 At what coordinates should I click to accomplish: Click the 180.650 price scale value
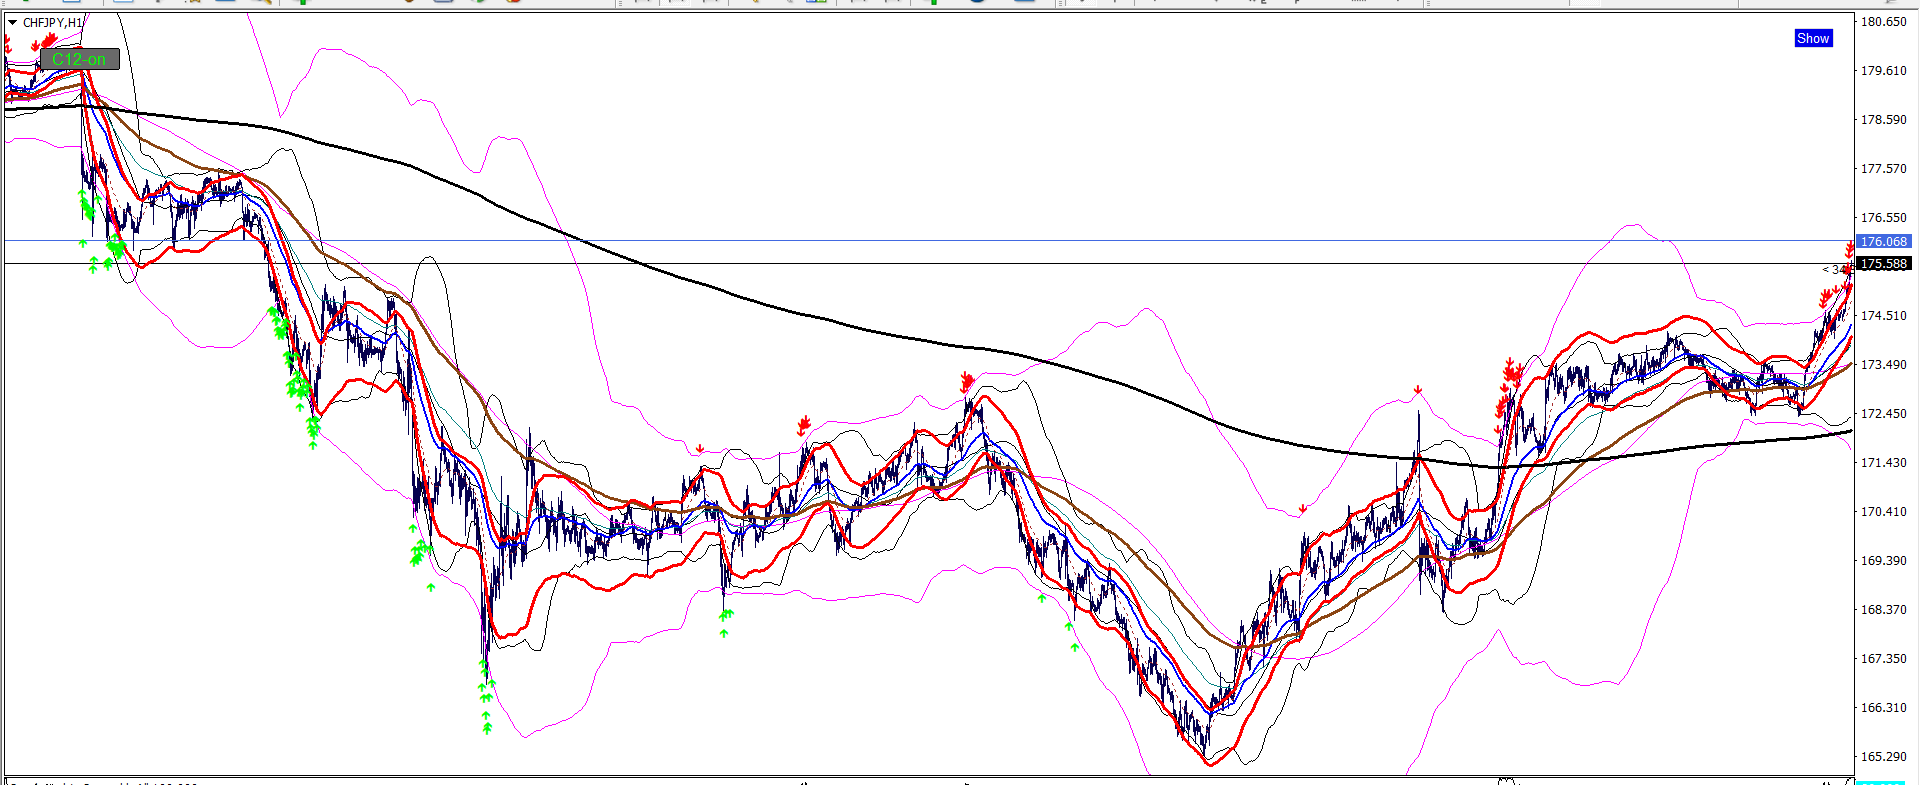pos(1883,21)
